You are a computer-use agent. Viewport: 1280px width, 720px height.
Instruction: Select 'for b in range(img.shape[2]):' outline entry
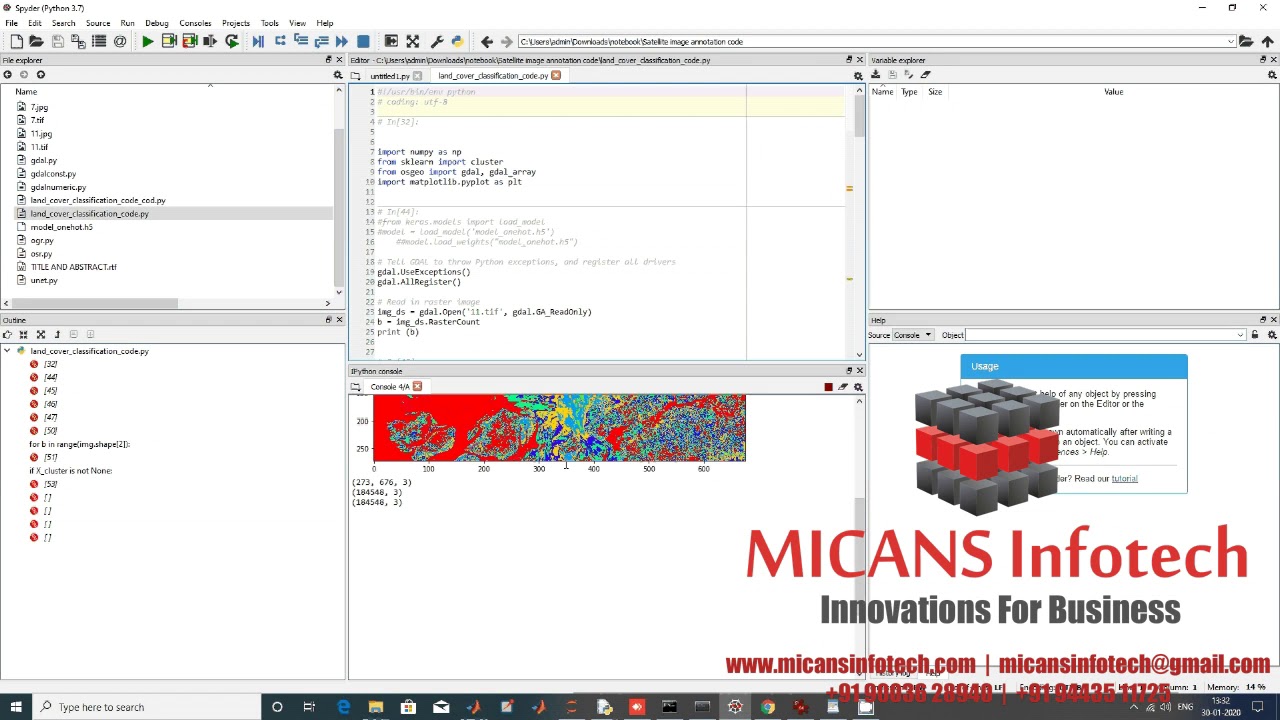(x=80, y=444)
